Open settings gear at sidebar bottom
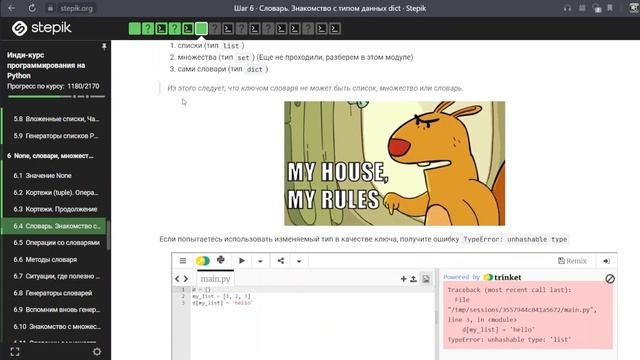640x360 pixels. pyautogui.click(x=97, y=351)
